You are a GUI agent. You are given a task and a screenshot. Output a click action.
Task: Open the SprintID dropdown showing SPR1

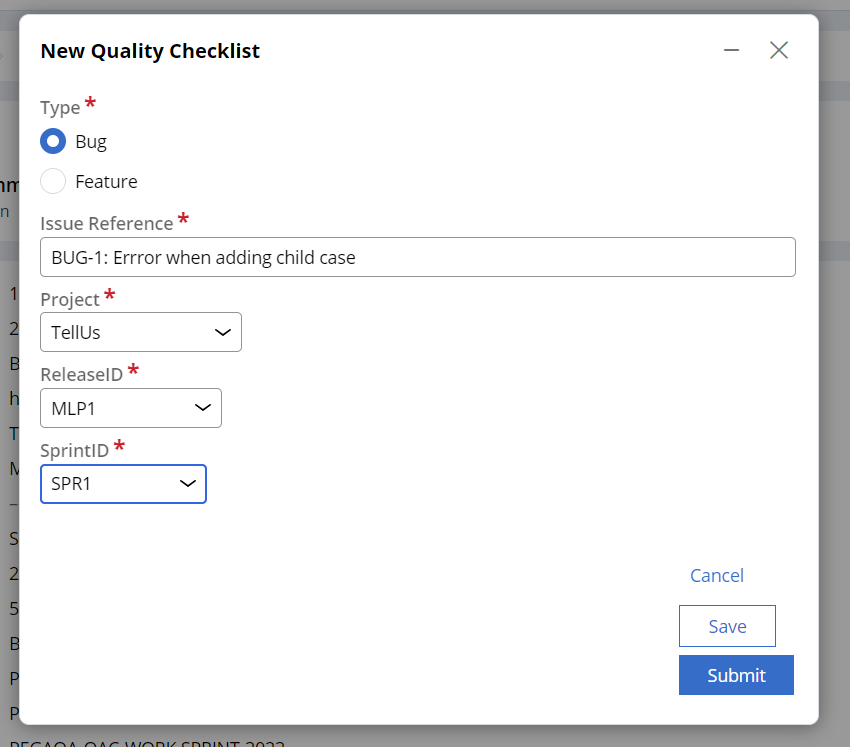[x=123, y=484]
